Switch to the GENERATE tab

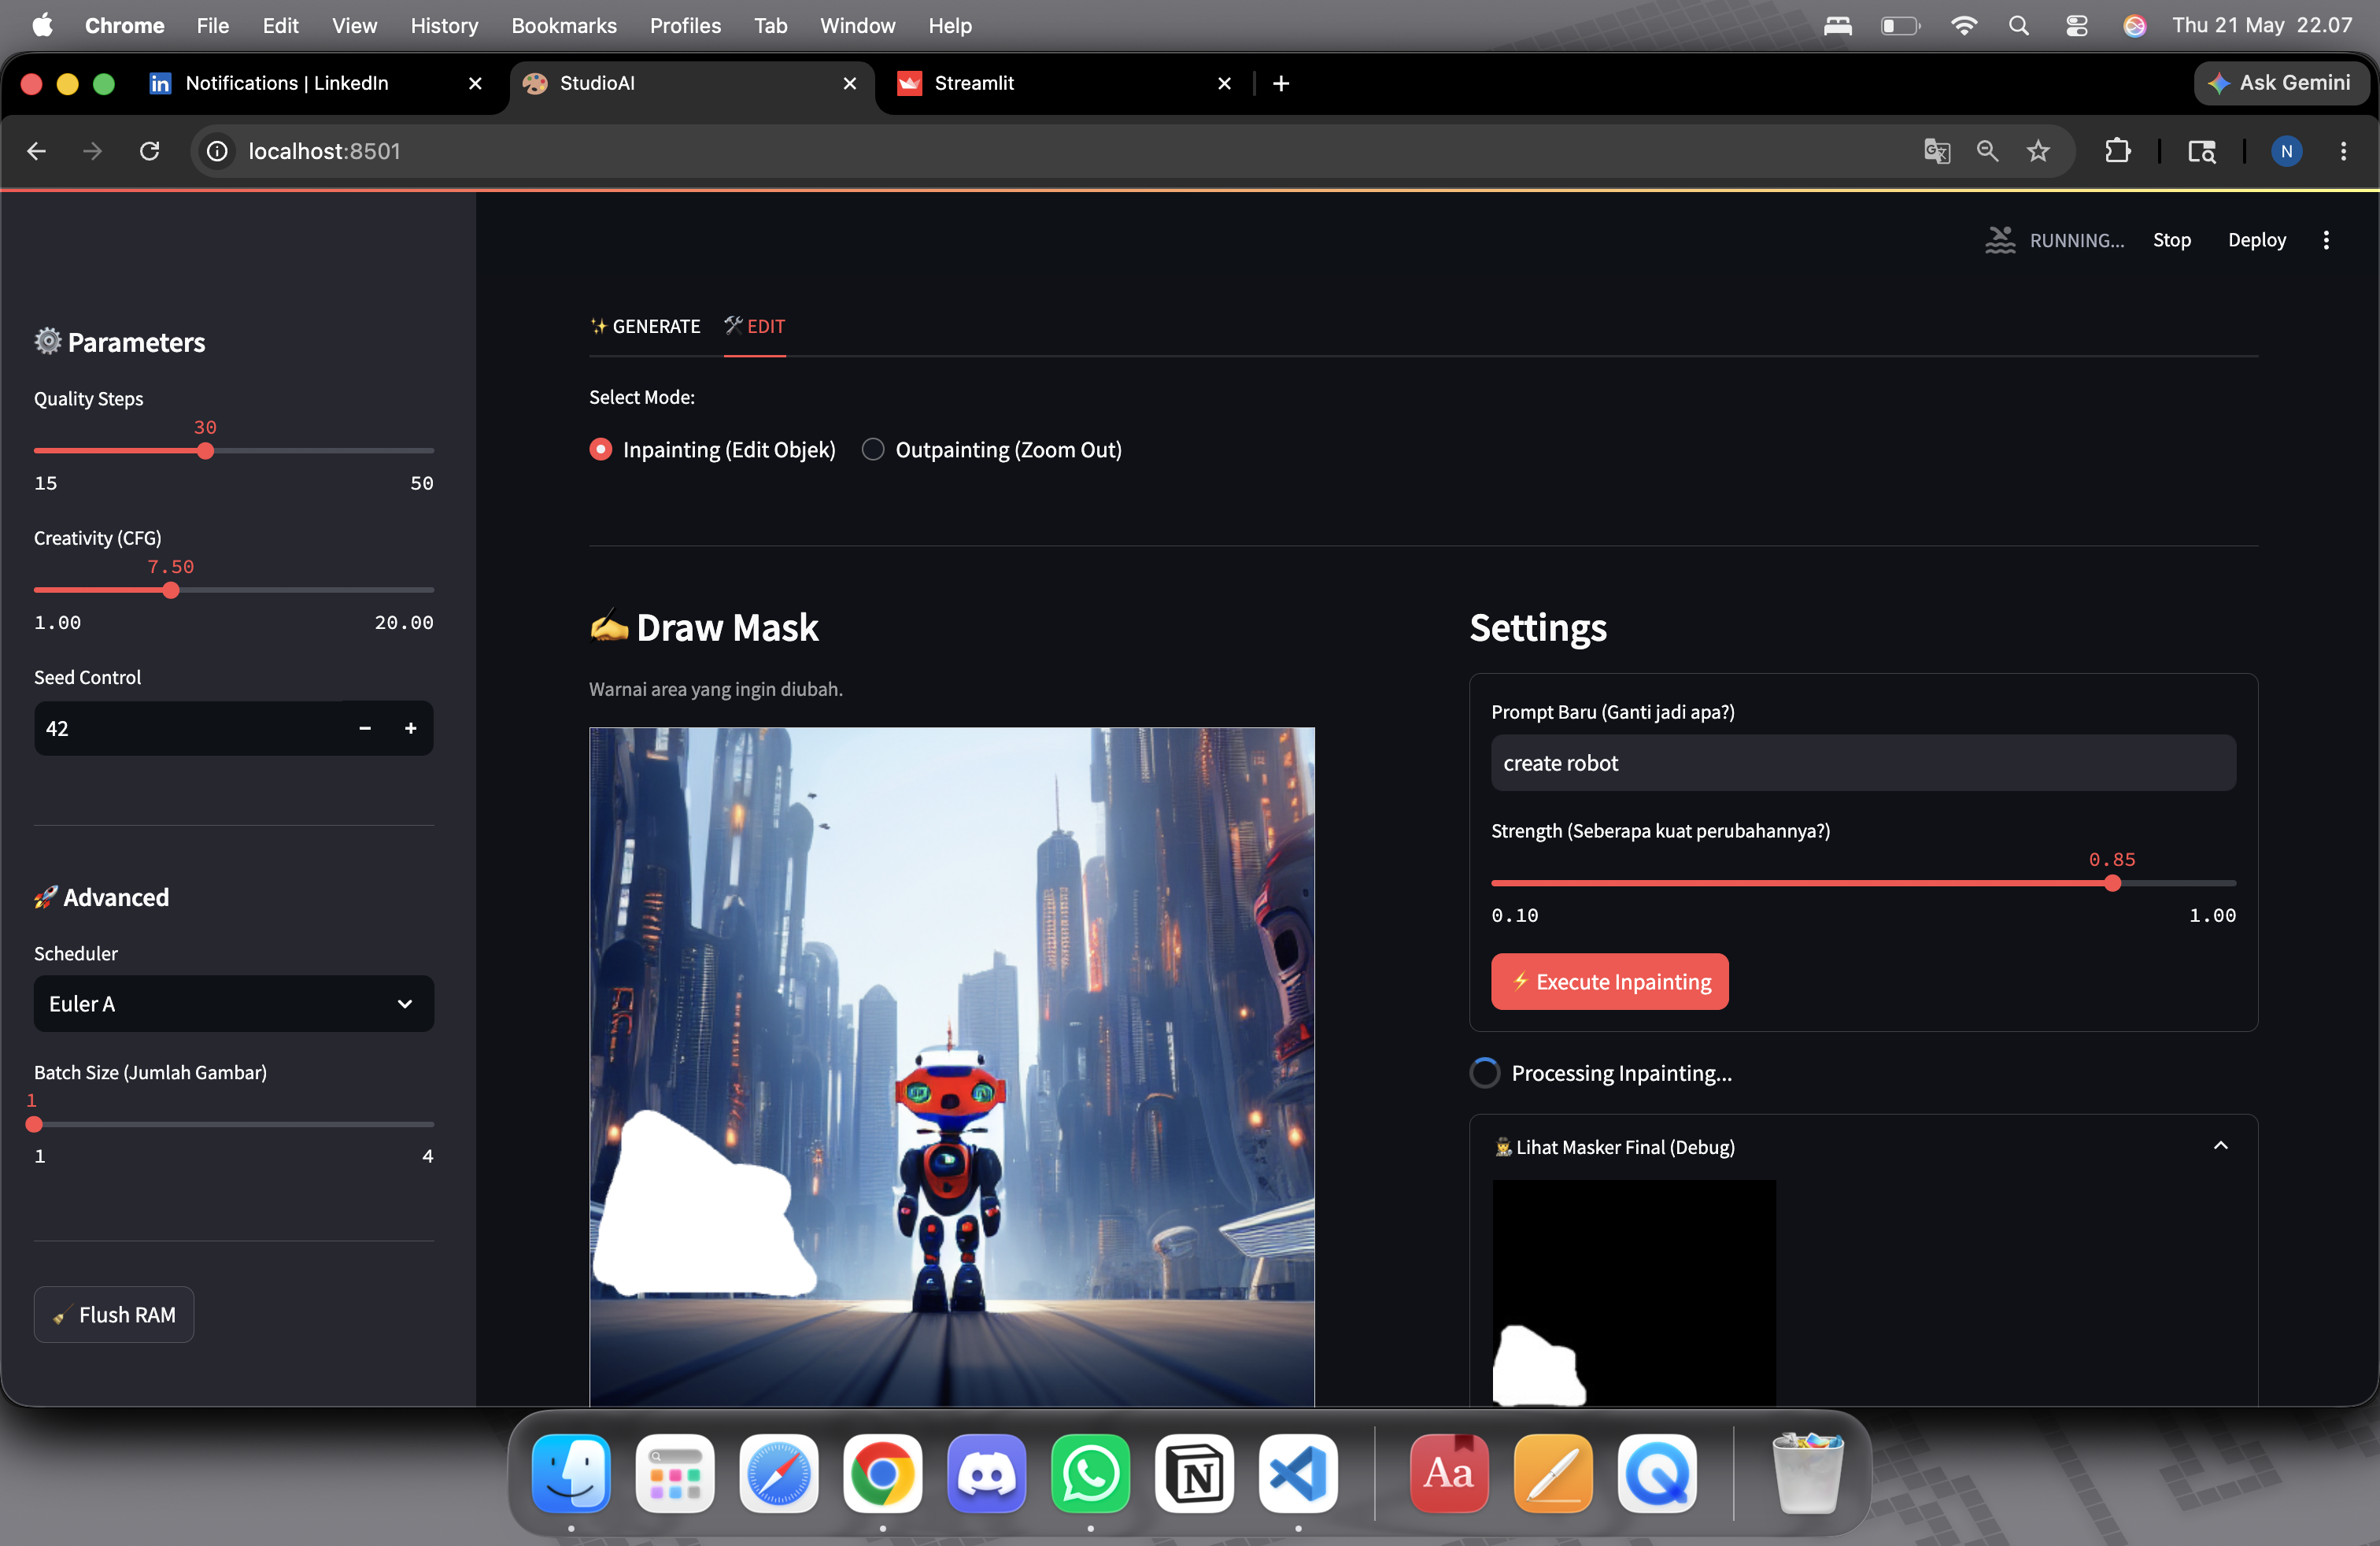click(x=645, y=326)
